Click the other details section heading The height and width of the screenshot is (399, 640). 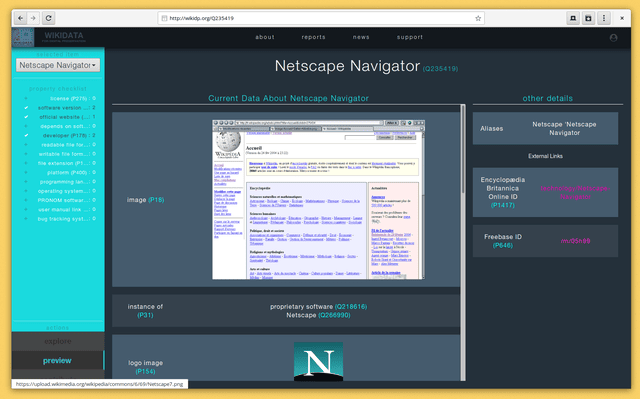547,98
